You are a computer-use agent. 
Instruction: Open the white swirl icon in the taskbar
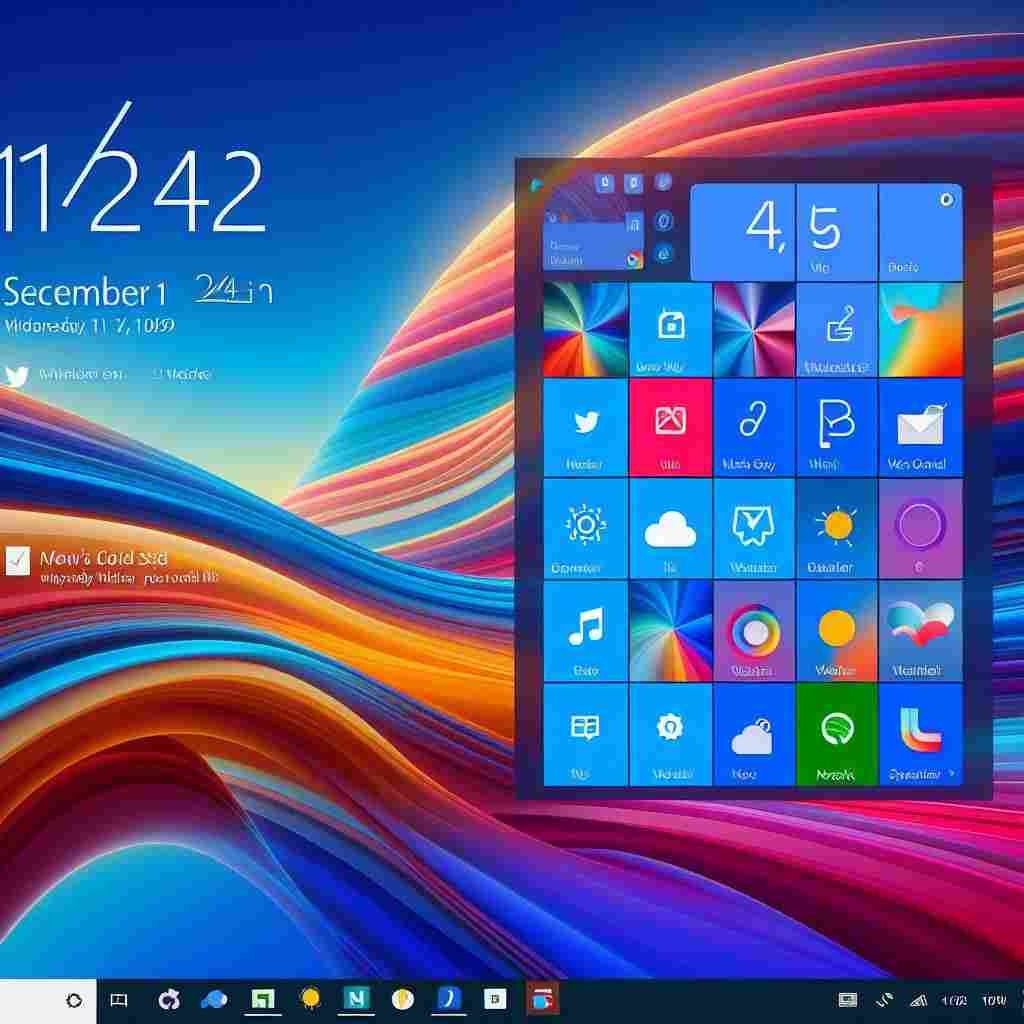pos(169,999)
